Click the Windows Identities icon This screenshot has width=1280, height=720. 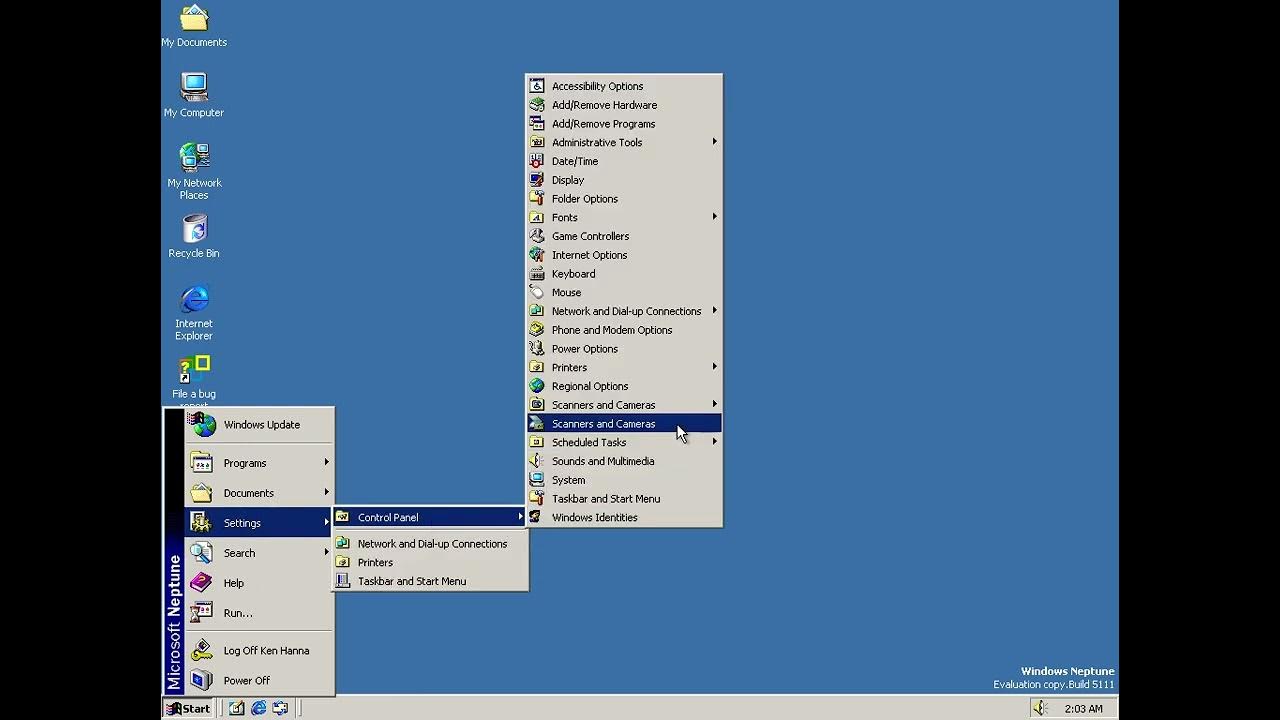coord(537,518)
